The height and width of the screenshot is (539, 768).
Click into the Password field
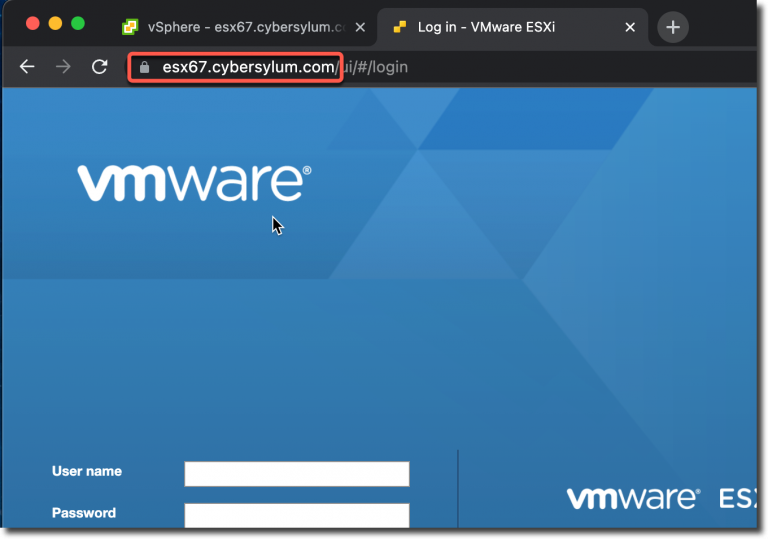click(297, 515)
